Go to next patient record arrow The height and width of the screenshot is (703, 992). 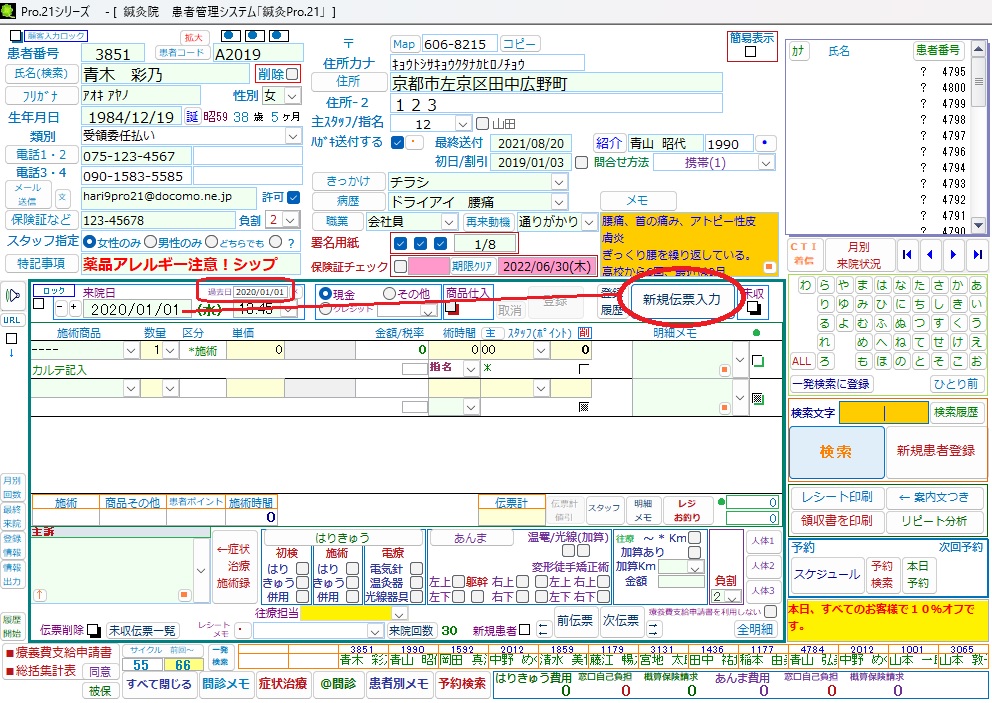tap(953, 254)
